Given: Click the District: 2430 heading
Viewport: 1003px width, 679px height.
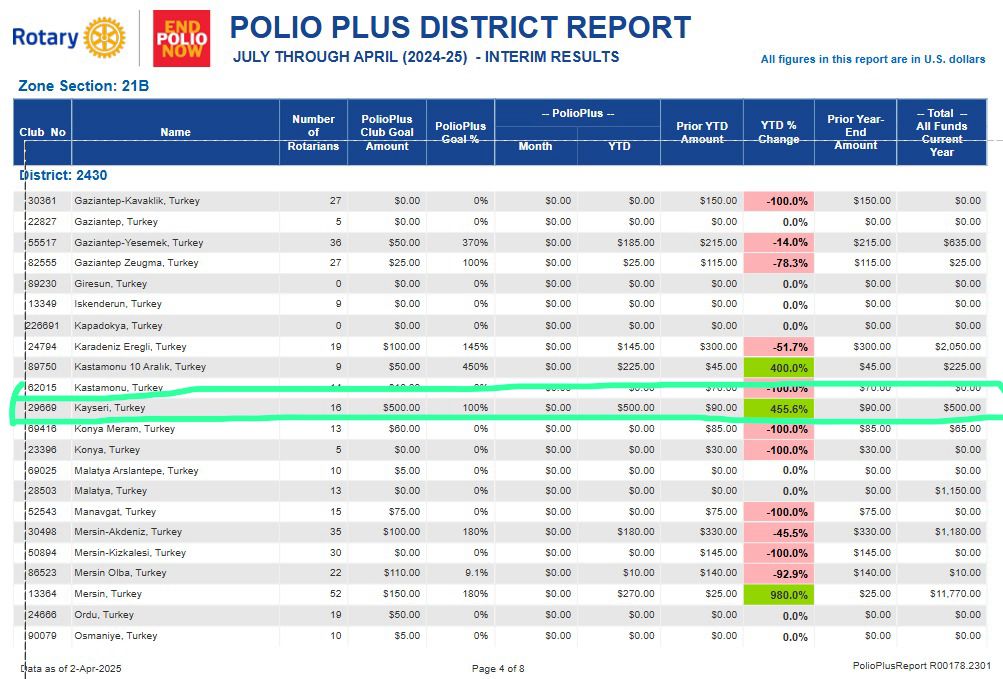Looking at the screenshot, I should pyautogui.click(x=63, y=175).
